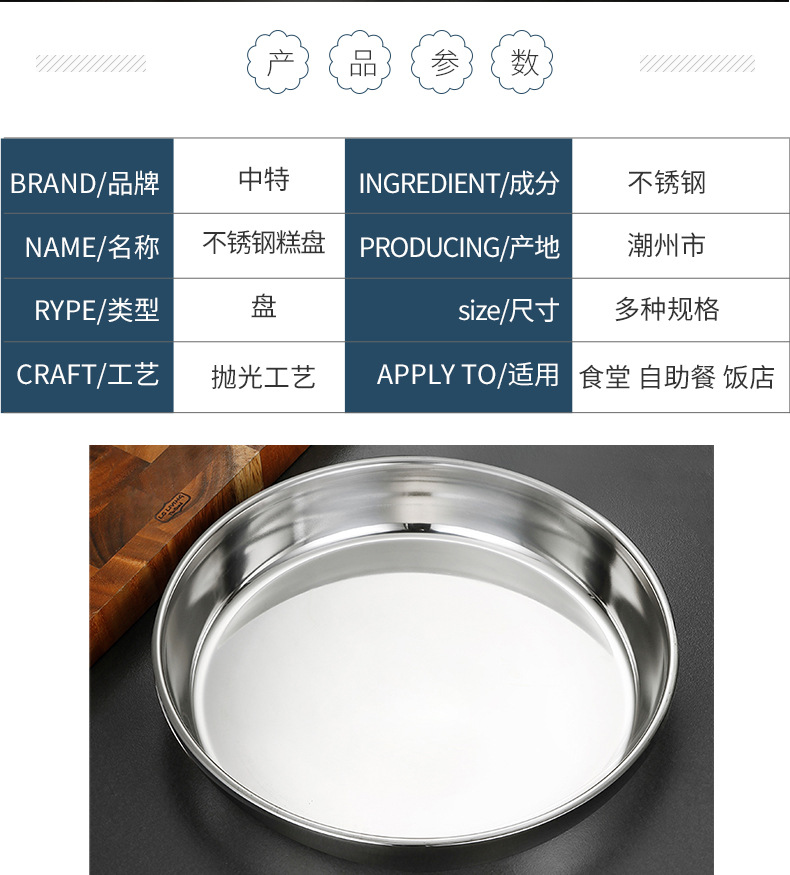Select the 潮州市 origin value
790x875 pixels.
click(x=666, y=246)
